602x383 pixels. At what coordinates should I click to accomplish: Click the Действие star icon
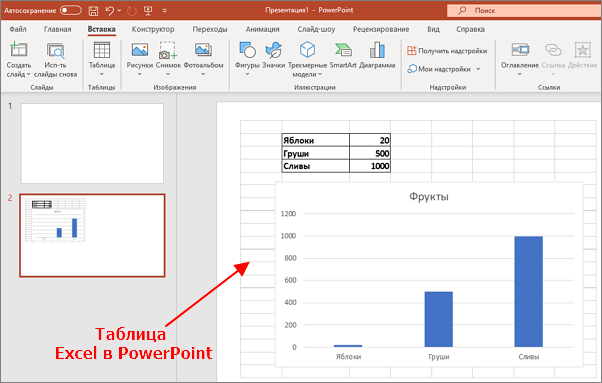pos(582,50)
